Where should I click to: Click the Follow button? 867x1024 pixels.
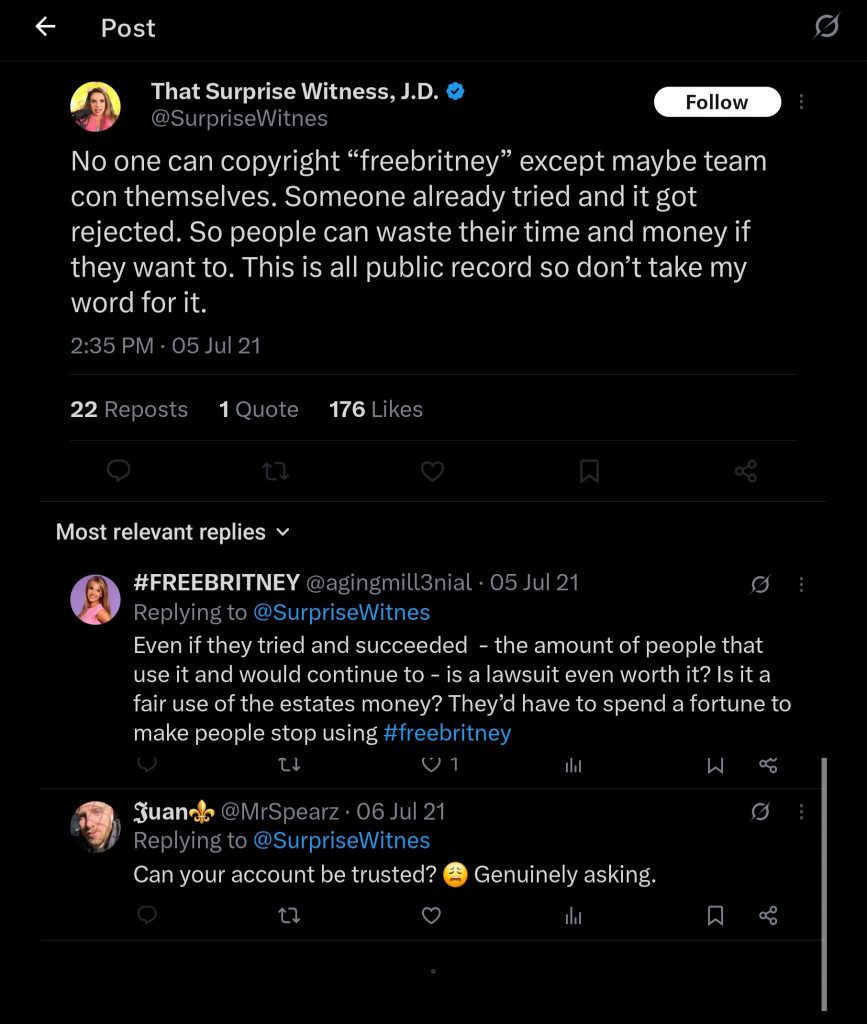point(716,102)
